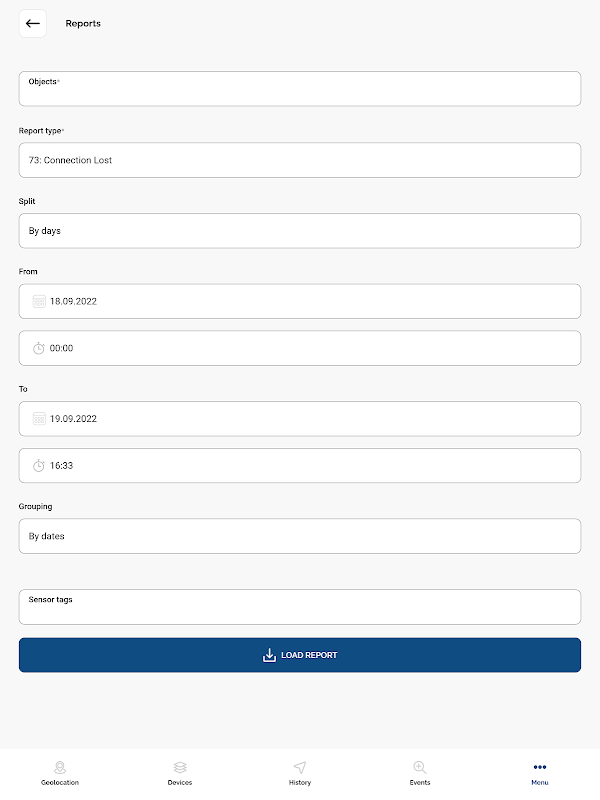
Task: Open the Menu three-dots icon
Action: point(540,767)
